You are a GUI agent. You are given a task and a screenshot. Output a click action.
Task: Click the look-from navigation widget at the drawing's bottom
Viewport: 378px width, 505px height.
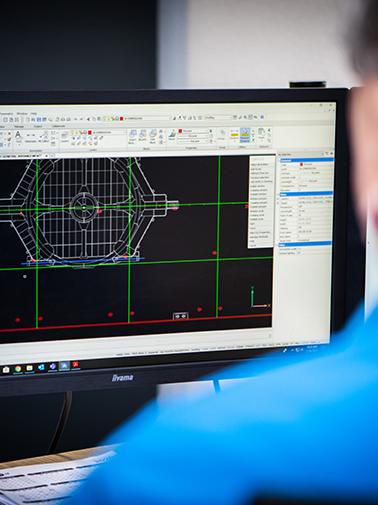point(180,316)
